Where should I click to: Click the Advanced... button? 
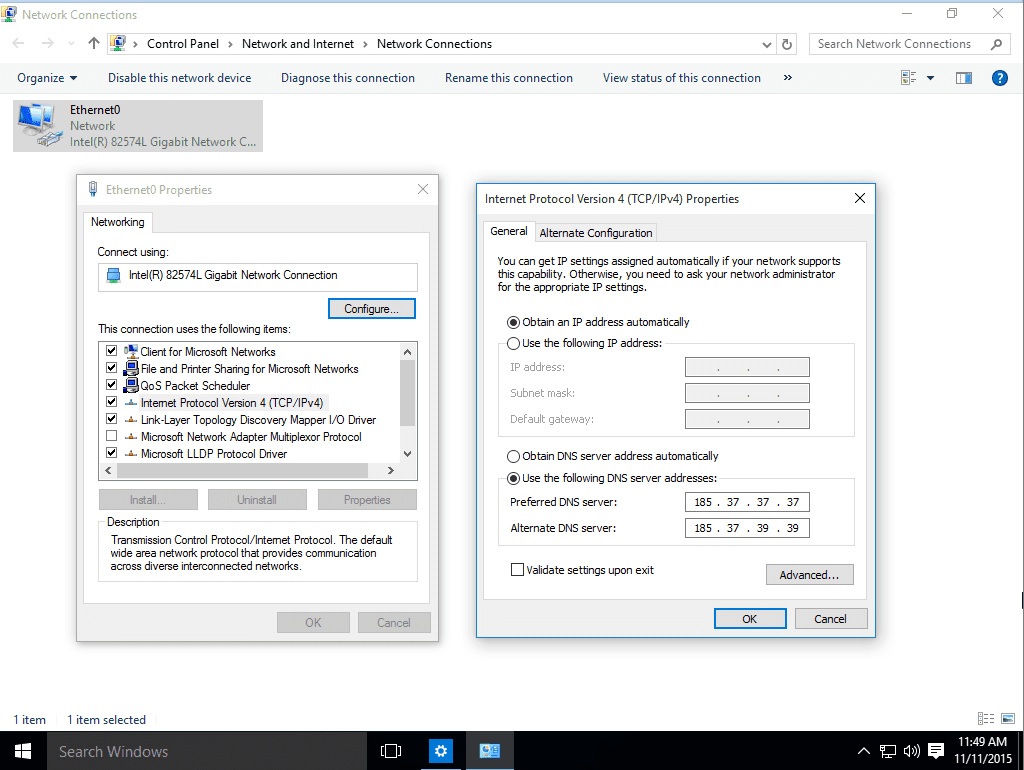(809, 575)
